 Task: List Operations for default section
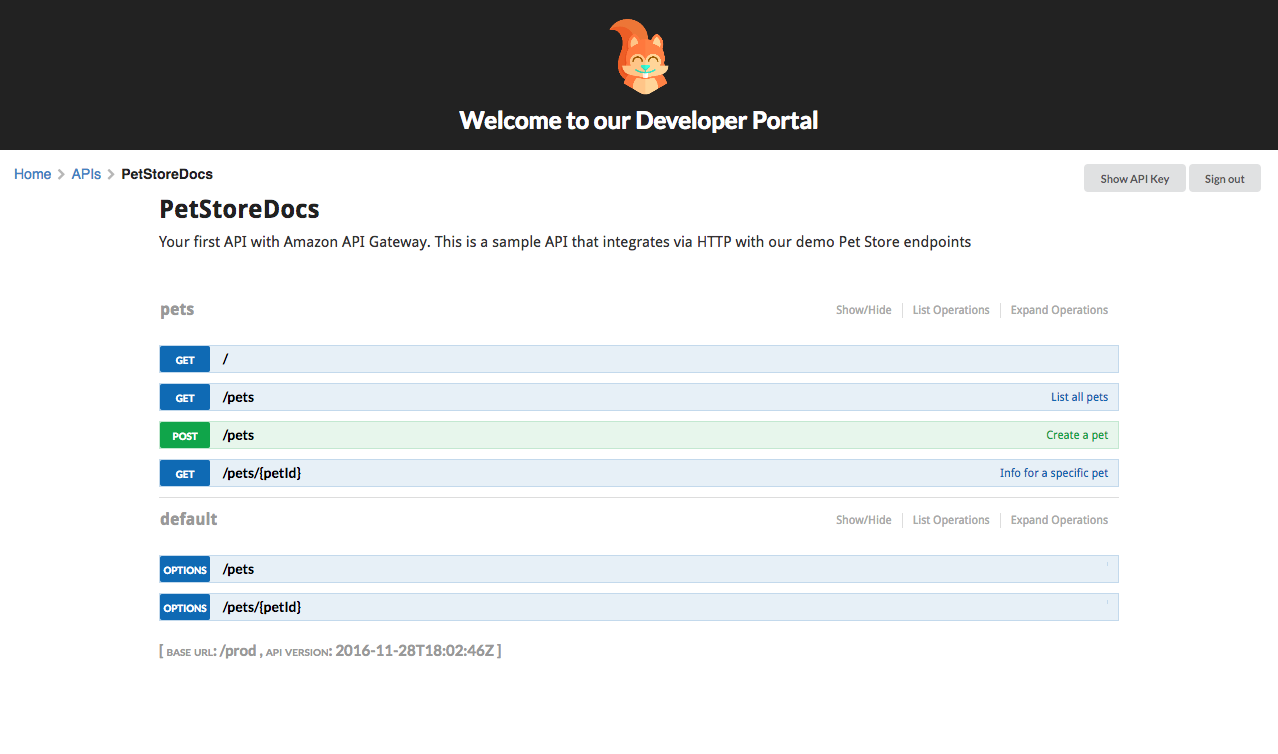coord(951,520)
